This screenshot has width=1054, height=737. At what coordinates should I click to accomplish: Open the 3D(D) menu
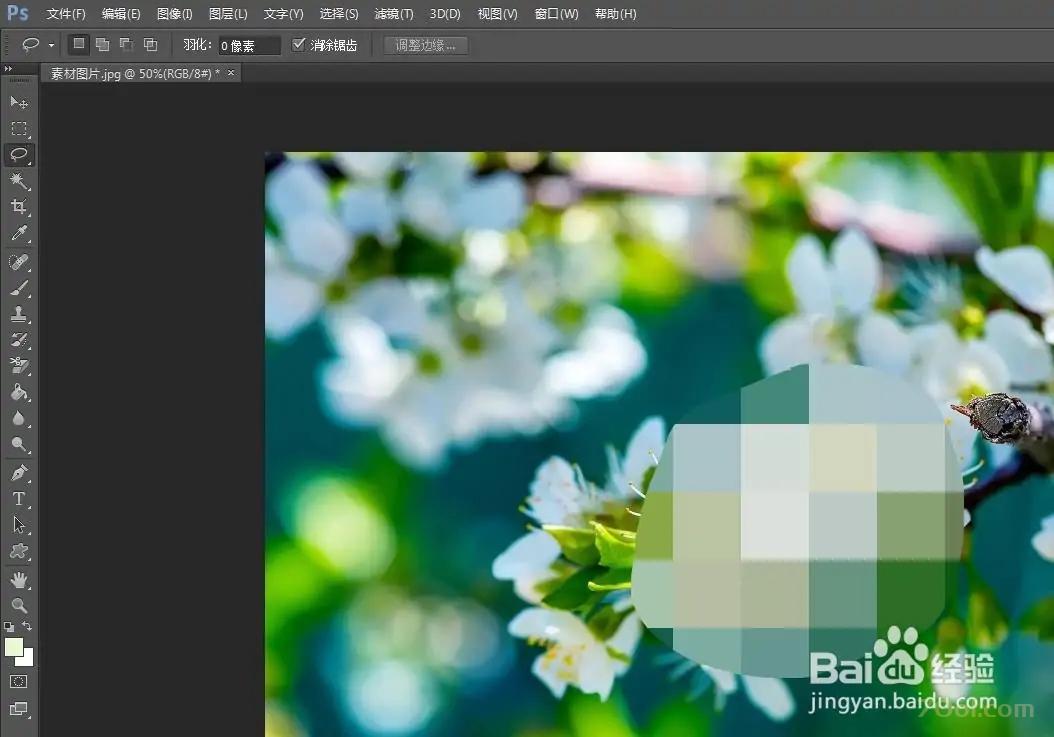click(x=445, y=13)
